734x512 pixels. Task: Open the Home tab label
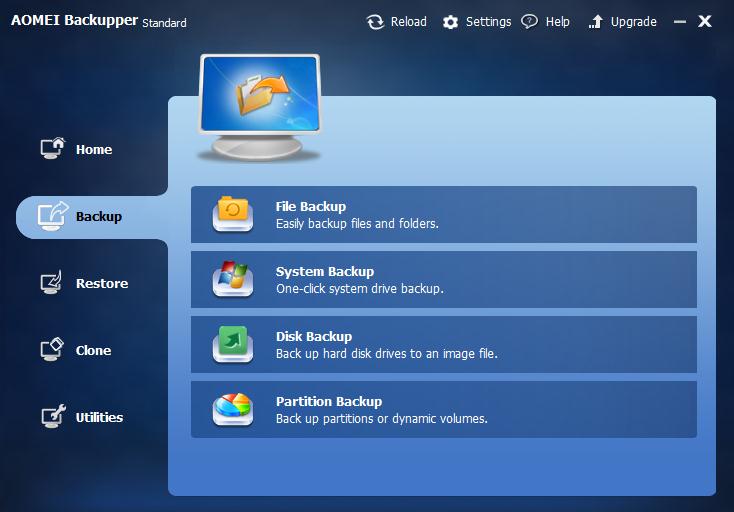coord(94,150)
